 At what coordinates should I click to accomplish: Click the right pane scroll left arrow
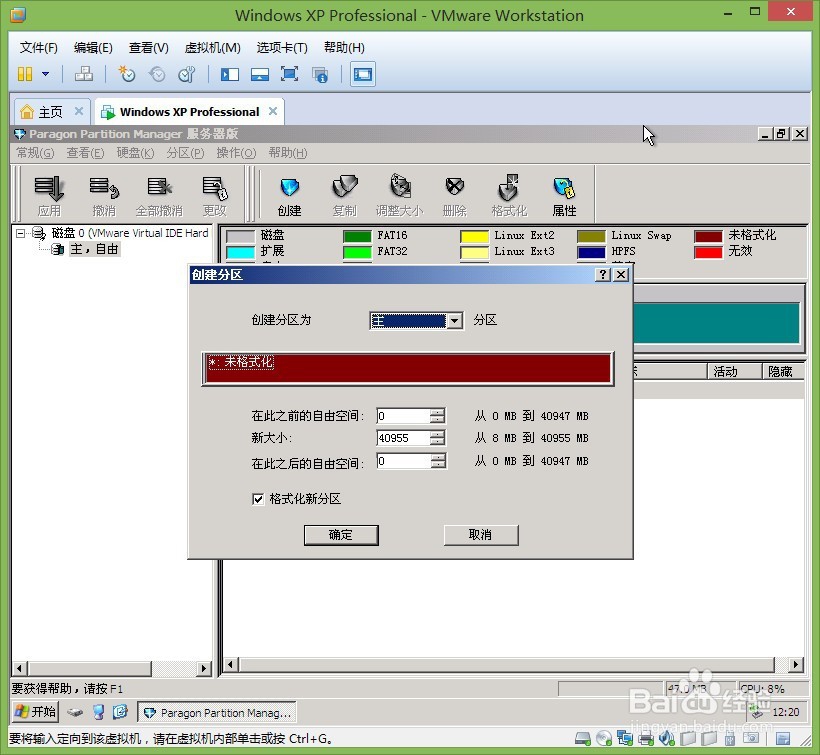coord(230,665)
